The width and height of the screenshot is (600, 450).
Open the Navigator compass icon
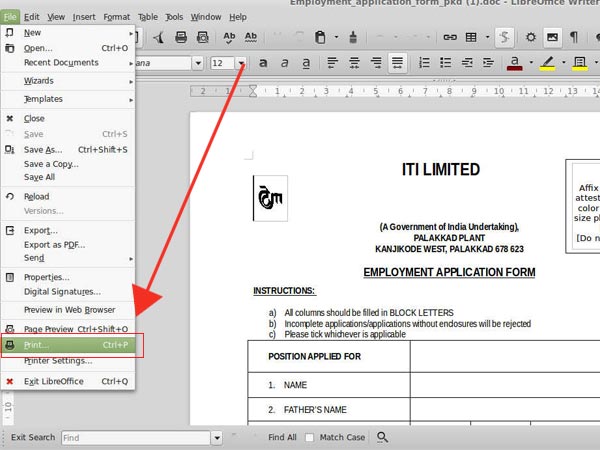[531, 37]
